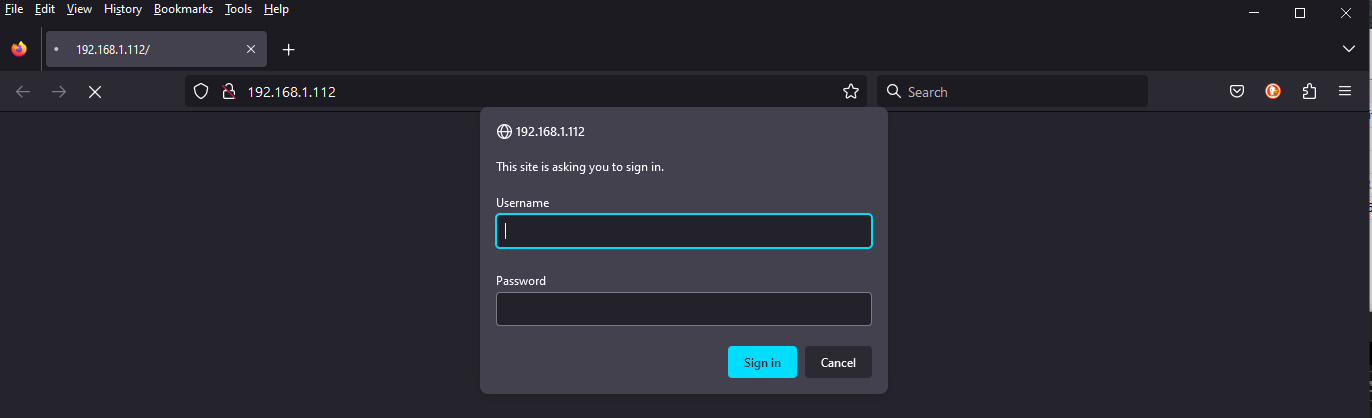This screenshot has height=418, width=1372.
Task: Open the Bookmarks menu
Action: (183, 9)
